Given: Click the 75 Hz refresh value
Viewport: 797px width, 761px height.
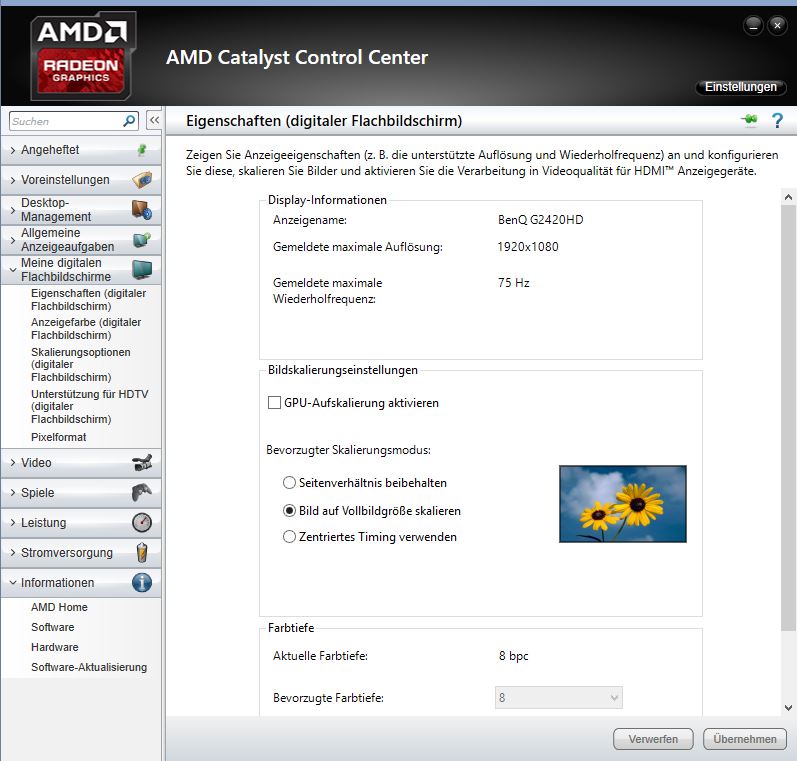Looking at the screenshot, I should point(513,283).
